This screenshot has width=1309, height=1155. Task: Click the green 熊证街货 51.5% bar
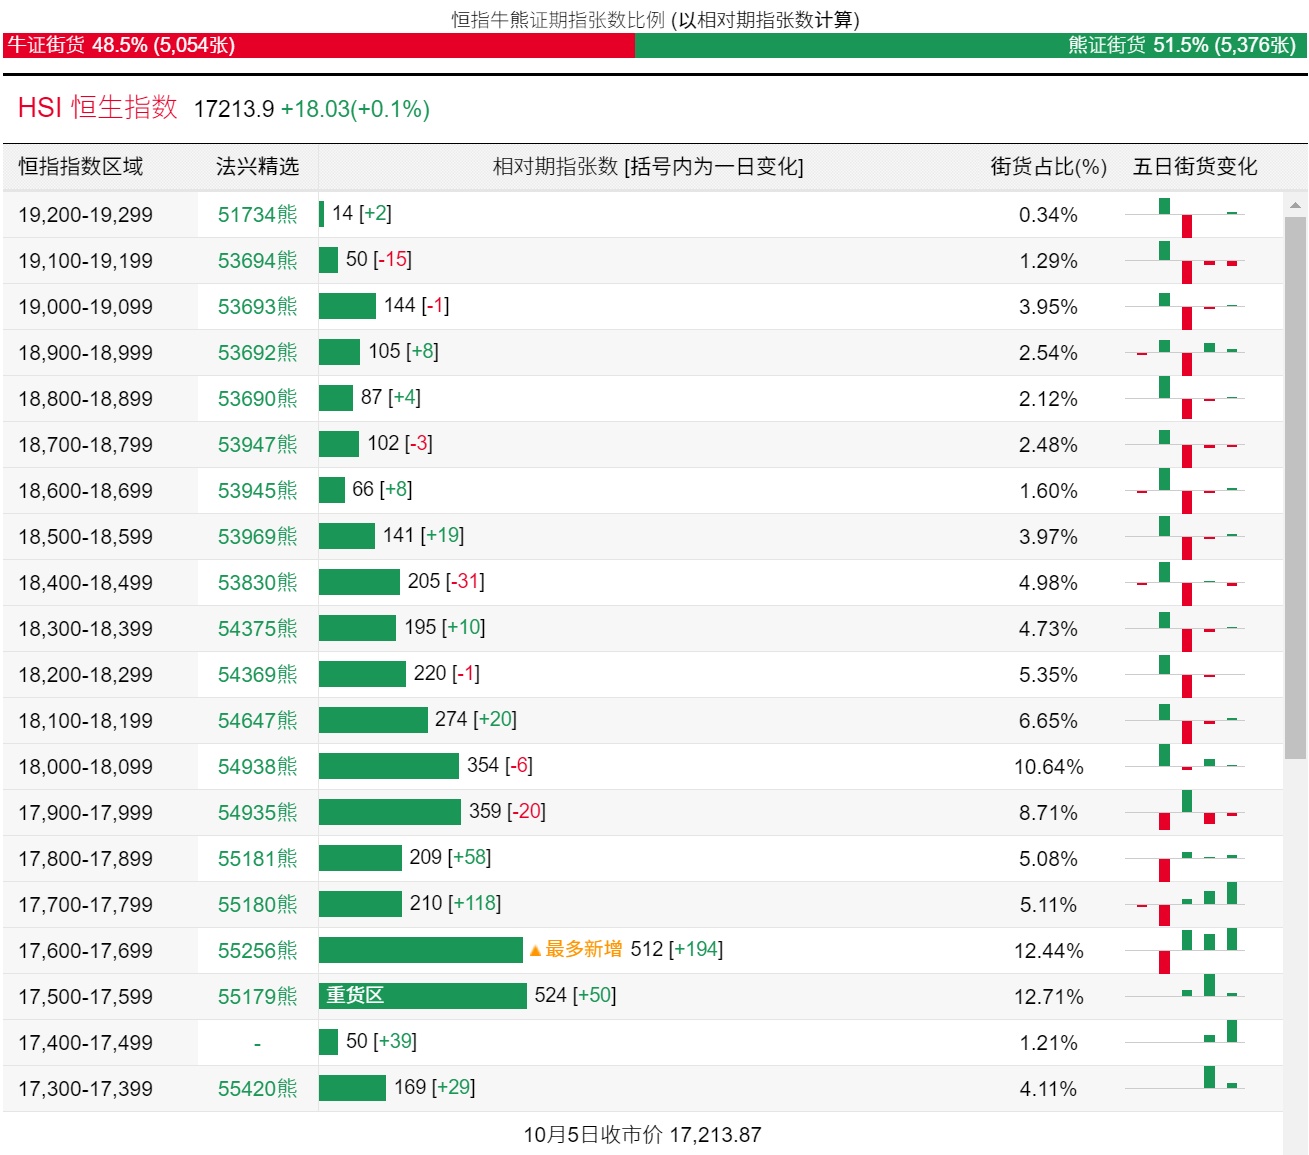(x=970, y=45)
